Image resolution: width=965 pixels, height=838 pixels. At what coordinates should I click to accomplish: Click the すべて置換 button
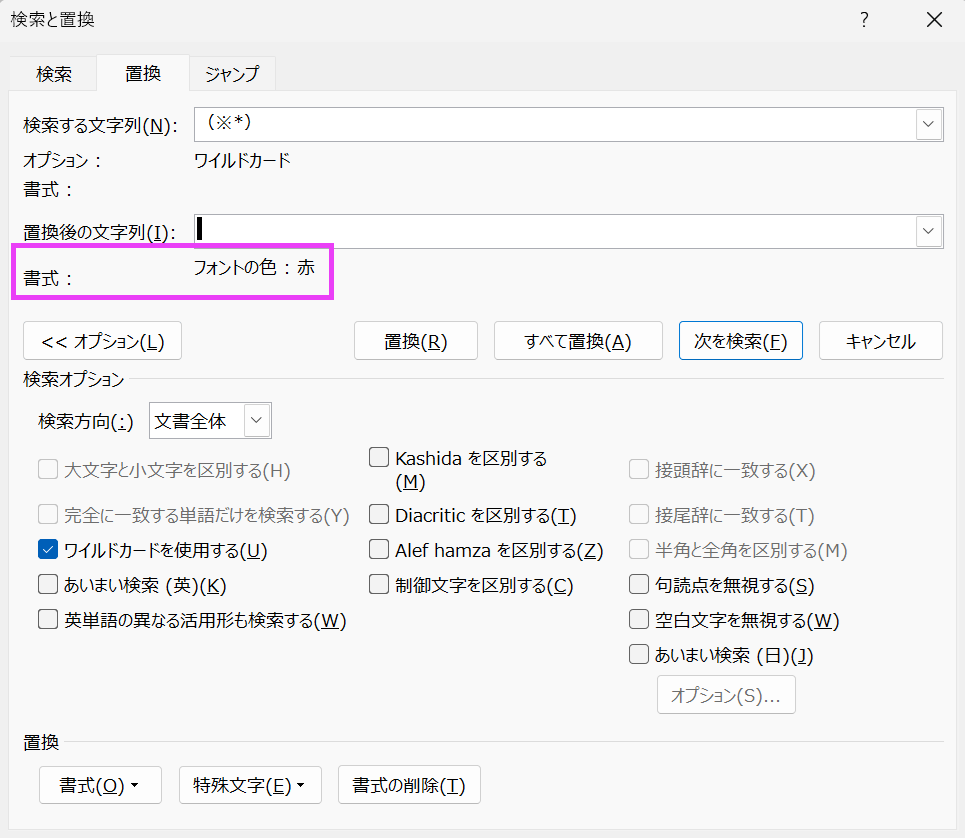578,341
